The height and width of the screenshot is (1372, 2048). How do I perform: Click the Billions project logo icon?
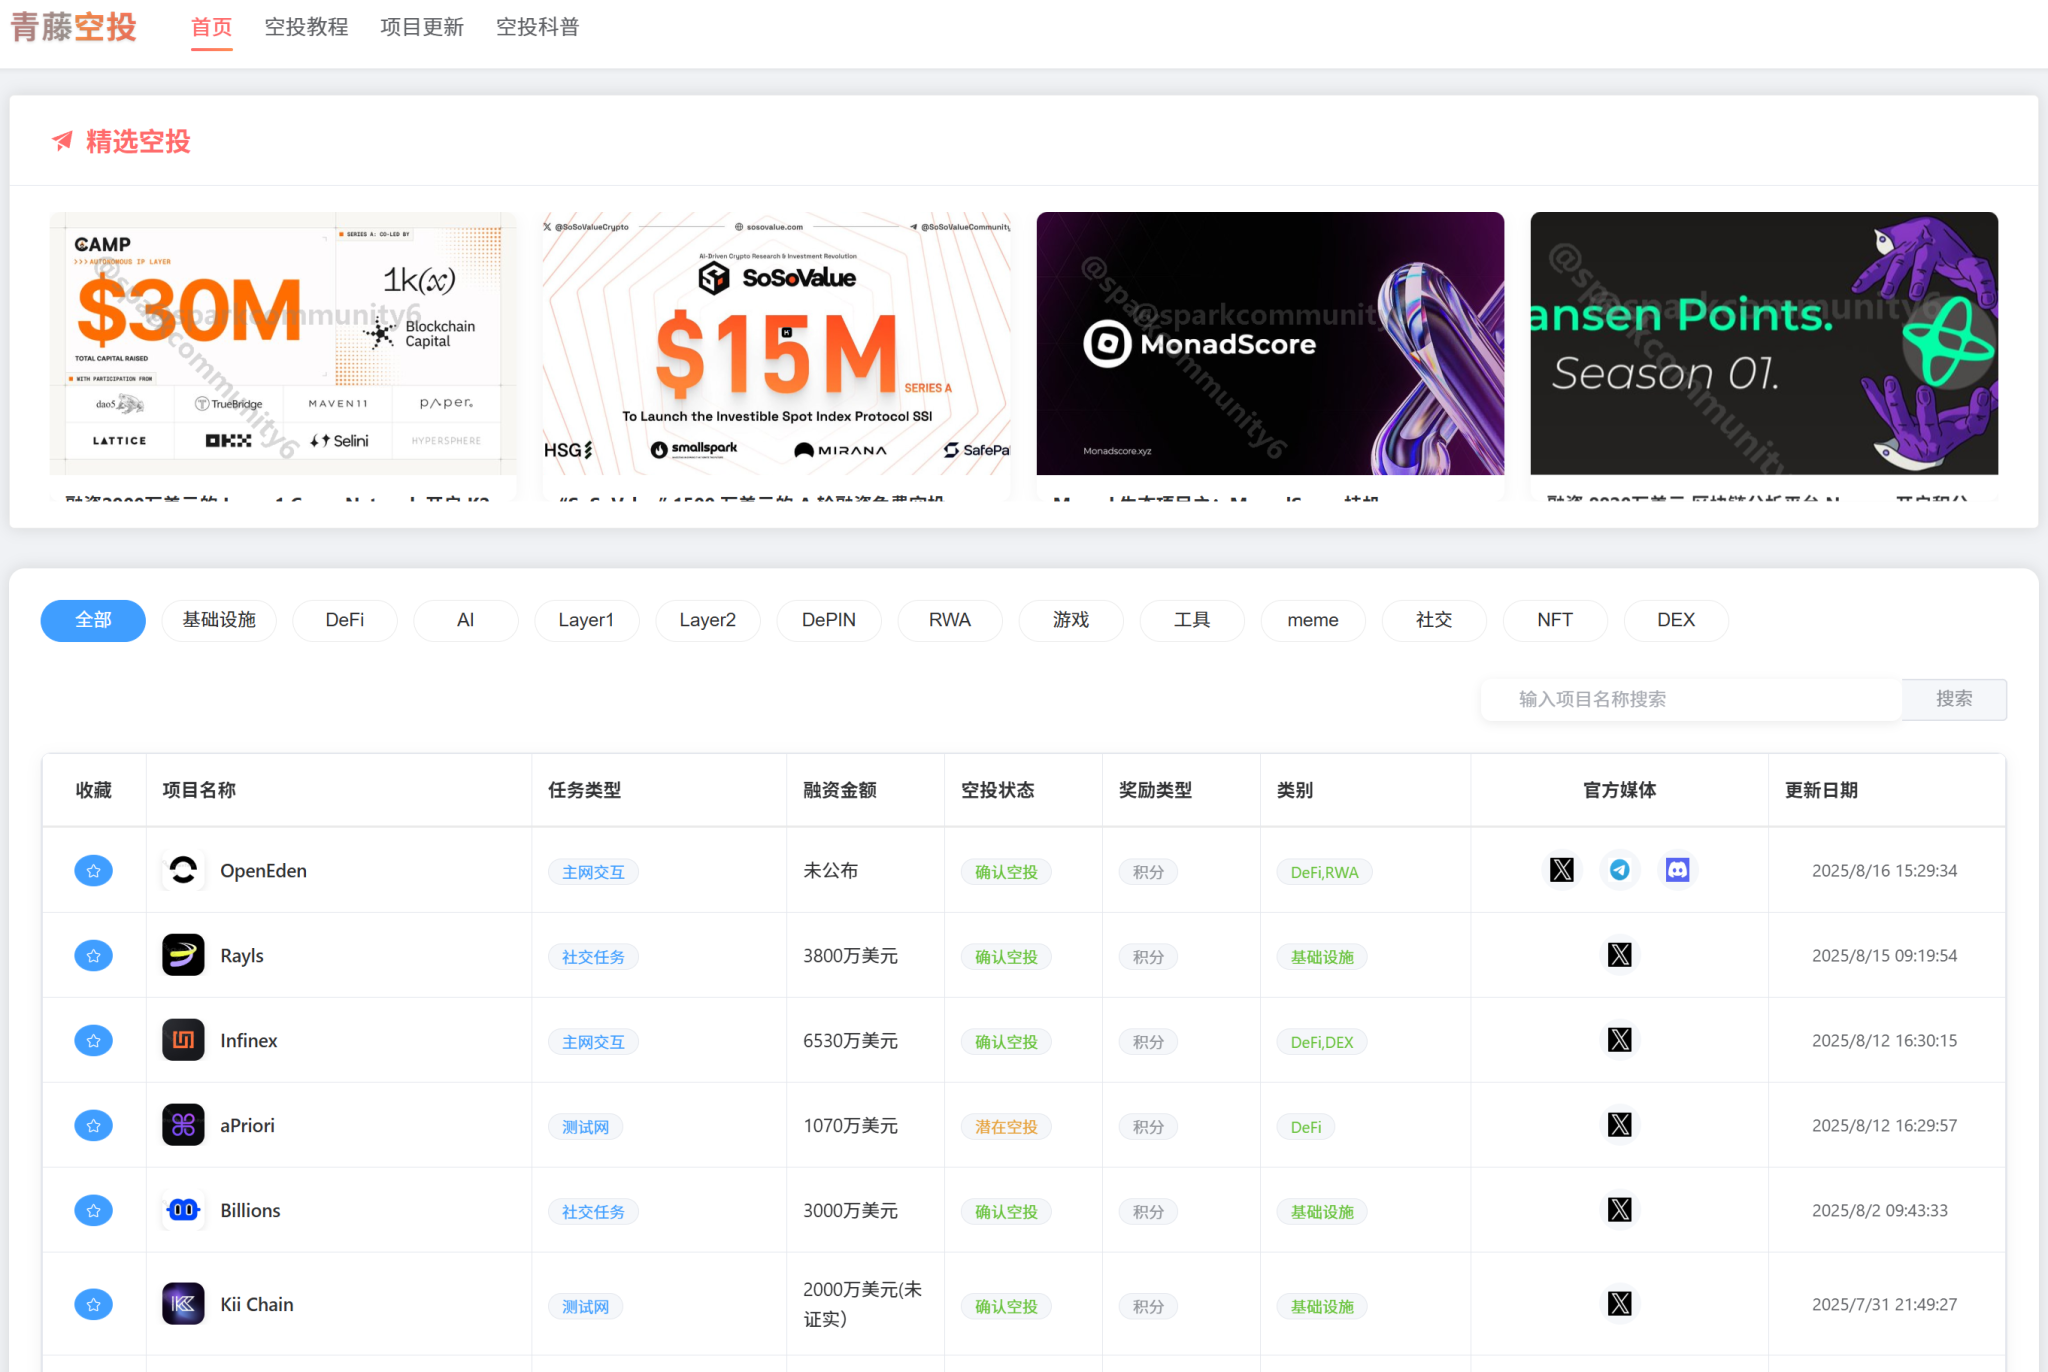pos(183,1210)
